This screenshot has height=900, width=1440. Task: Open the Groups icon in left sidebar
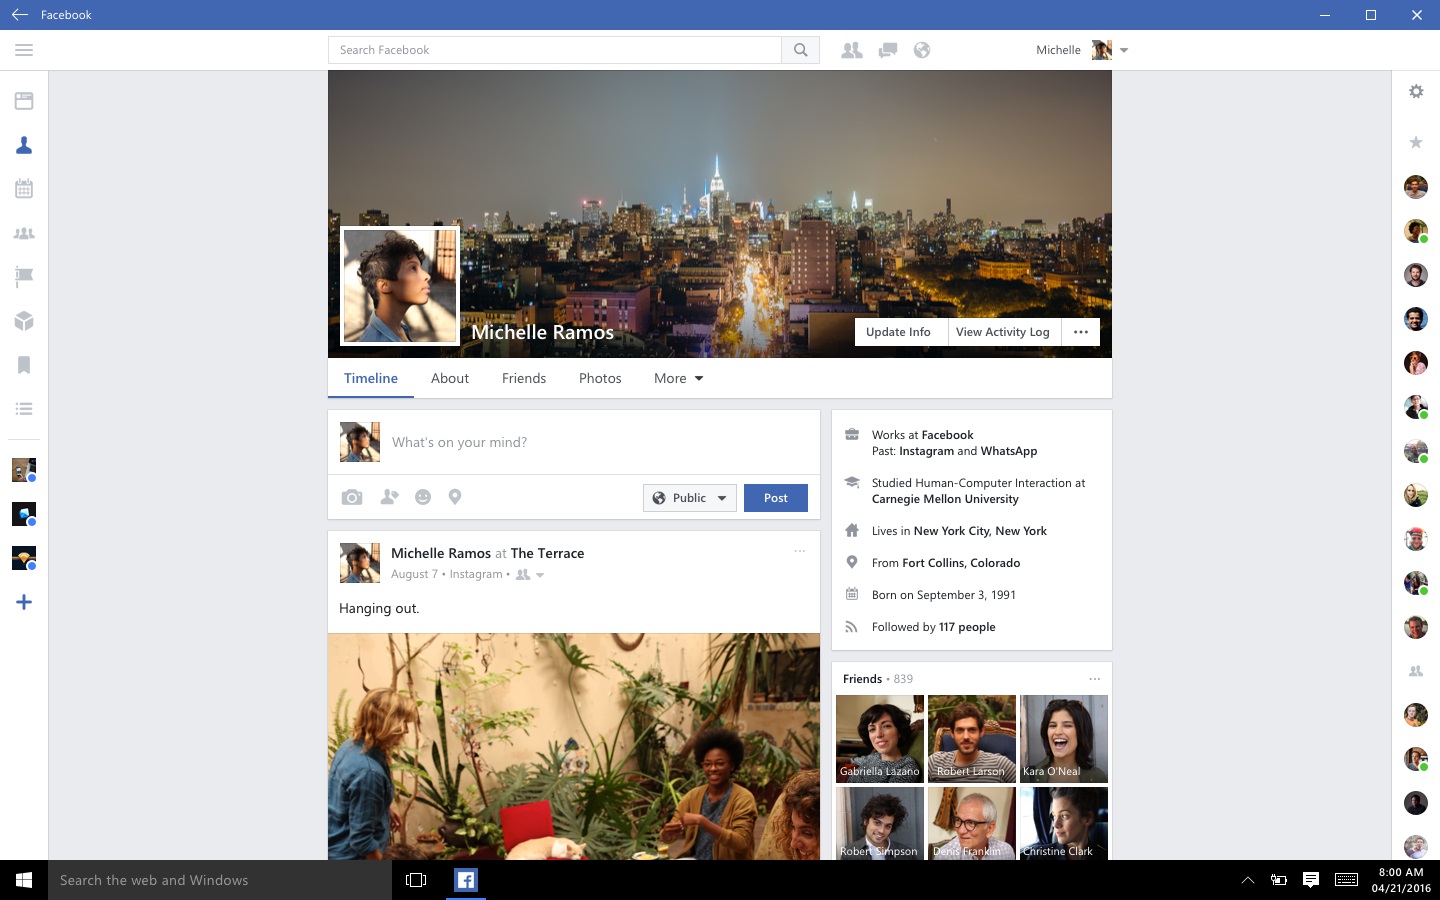tap(24, 232)
